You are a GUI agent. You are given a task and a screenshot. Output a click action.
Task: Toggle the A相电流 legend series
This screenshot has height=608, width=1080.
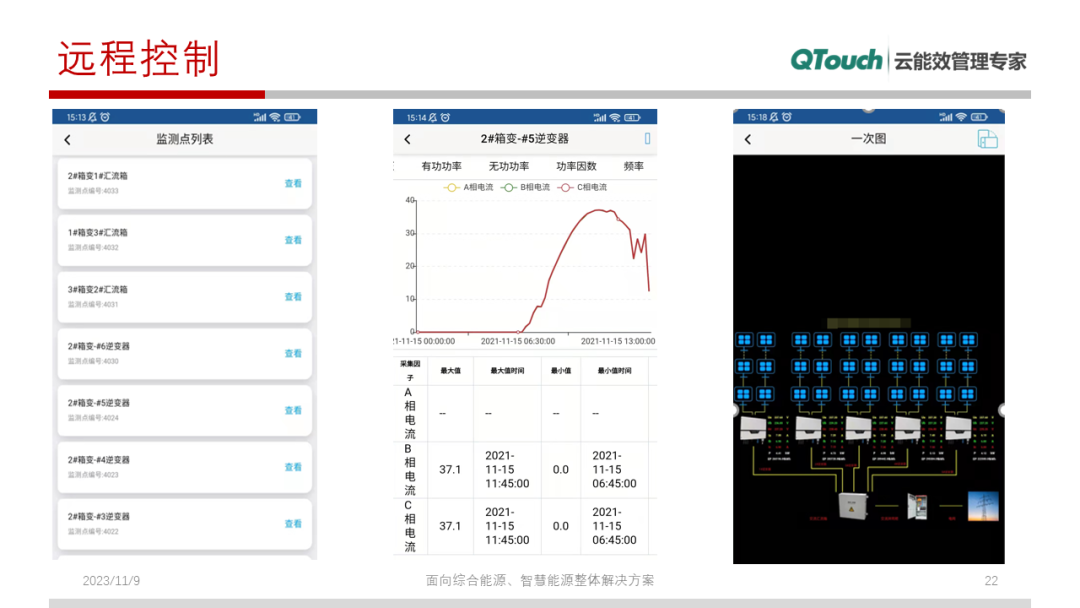(x=468, y=187)
